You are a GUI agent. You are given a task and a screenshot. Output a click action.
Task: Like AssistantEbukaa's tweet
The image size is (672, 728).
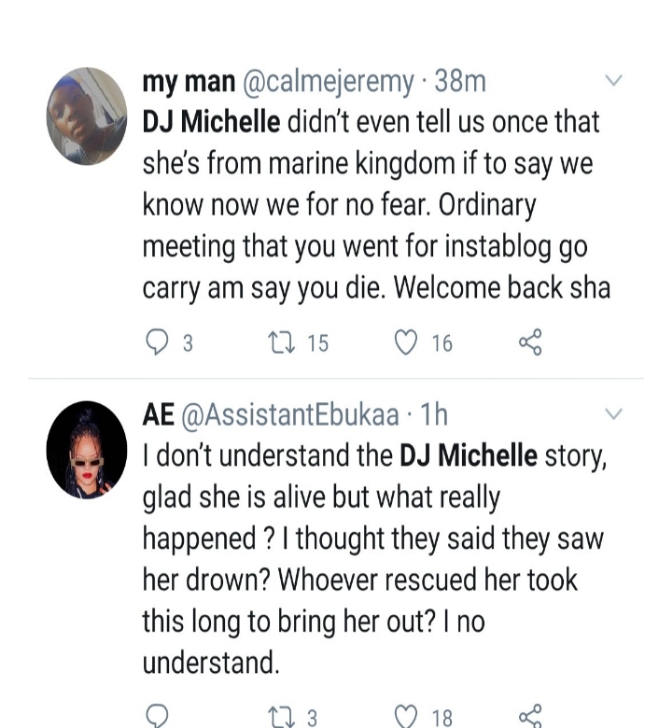[405, 716]
